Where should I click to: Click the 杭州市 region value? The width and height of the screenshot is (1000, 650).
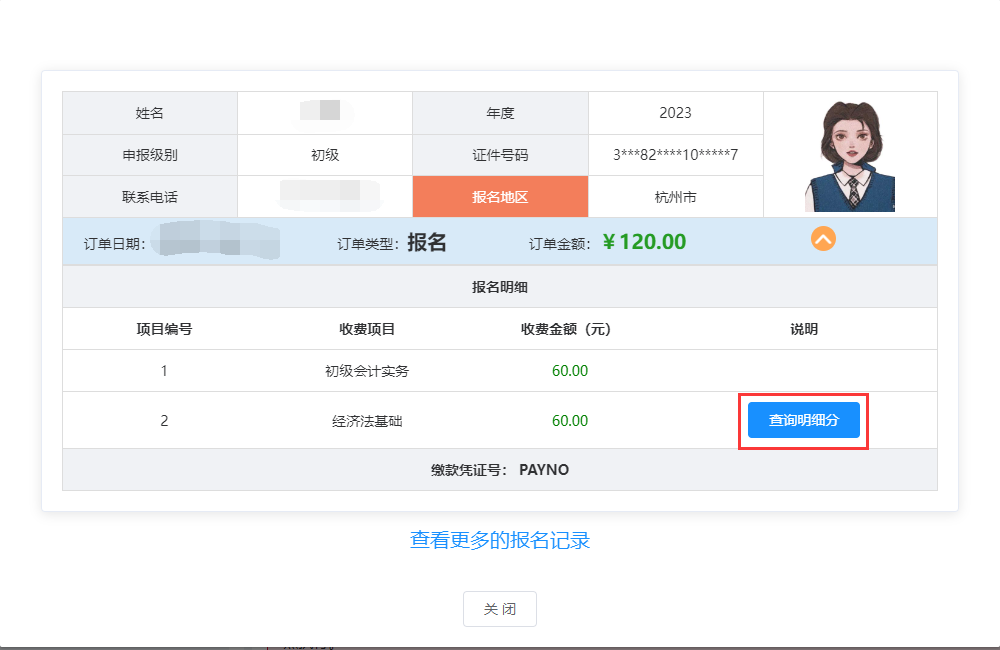676,197
